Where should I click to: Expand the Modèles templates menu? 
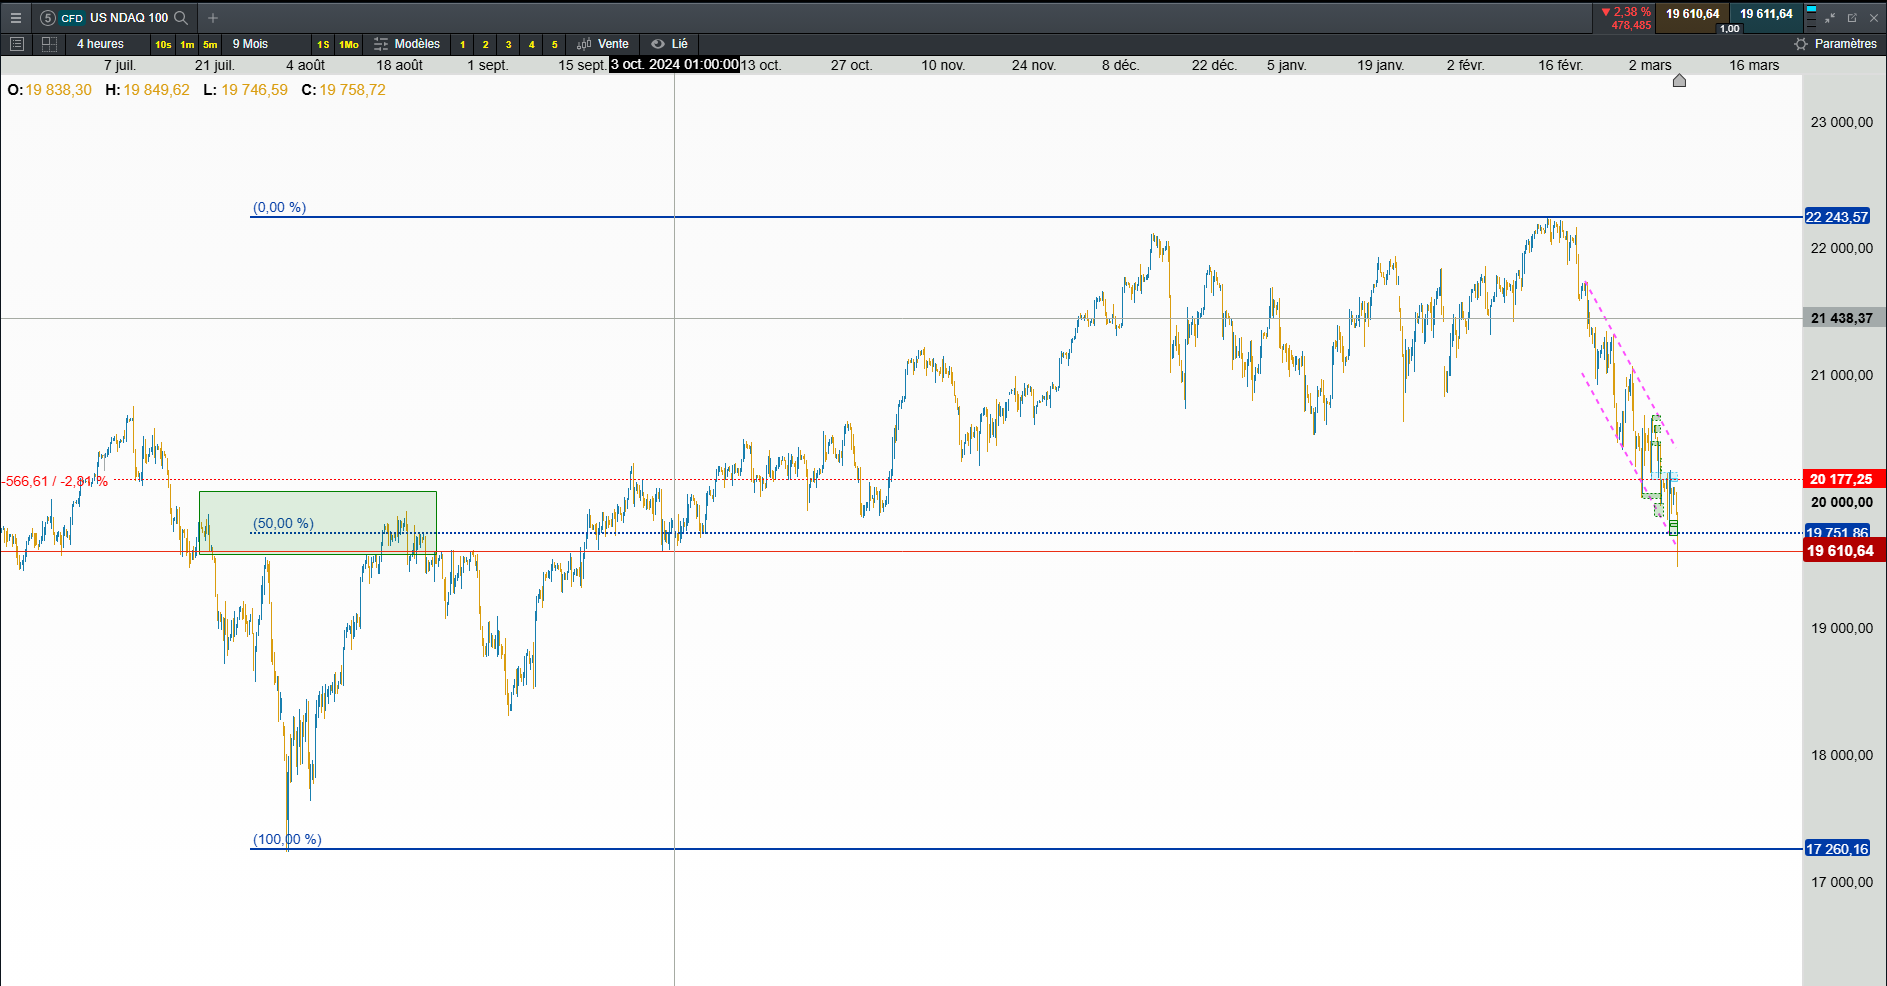click(x=406, y=44)
